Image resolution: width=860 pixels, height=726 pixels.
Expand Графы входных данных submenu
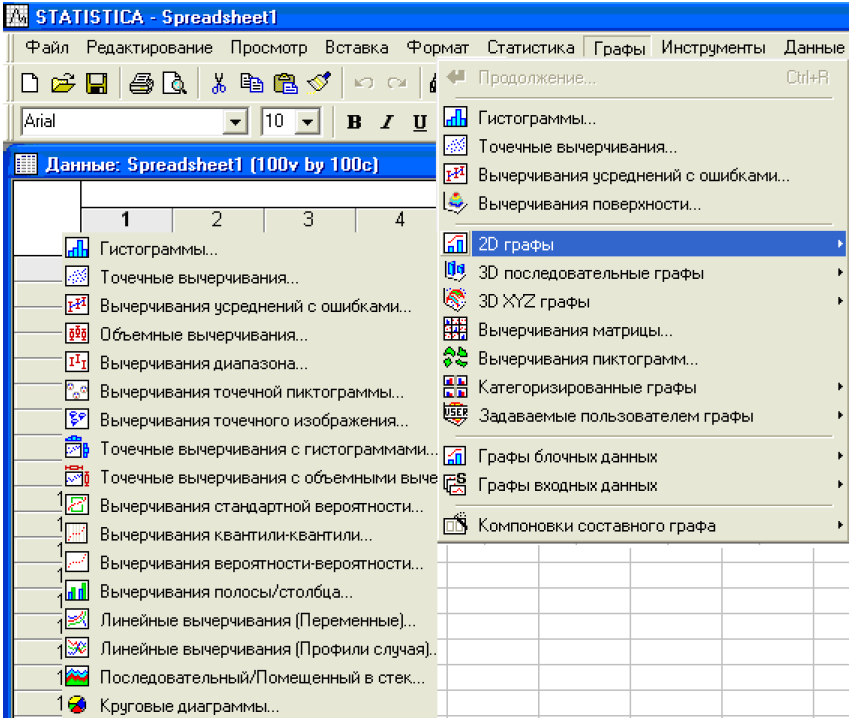[x=643, y=485]
